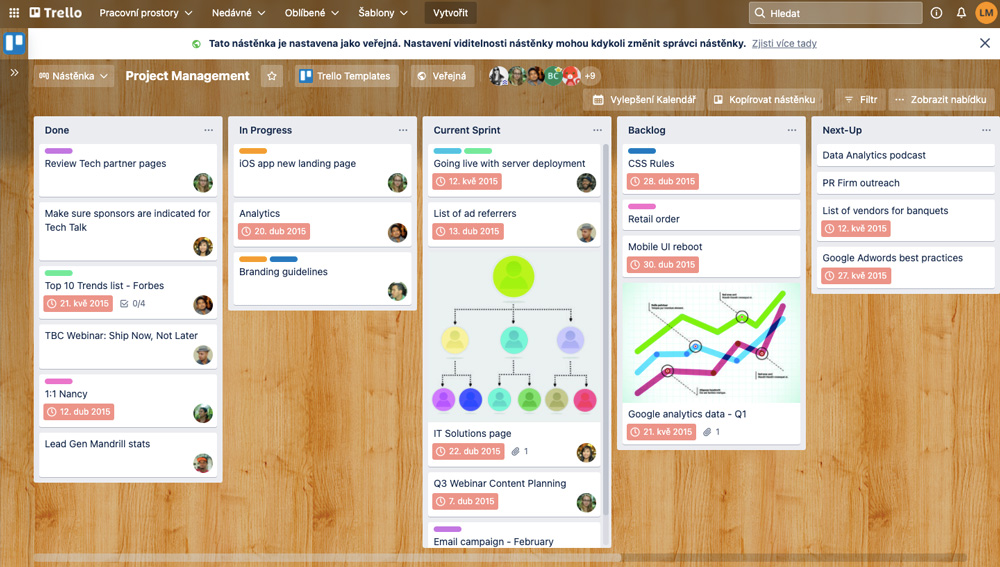Click the Trello board icon in the sidebar
Viewport: 1000px width, 567px height.
coord(14,43)
